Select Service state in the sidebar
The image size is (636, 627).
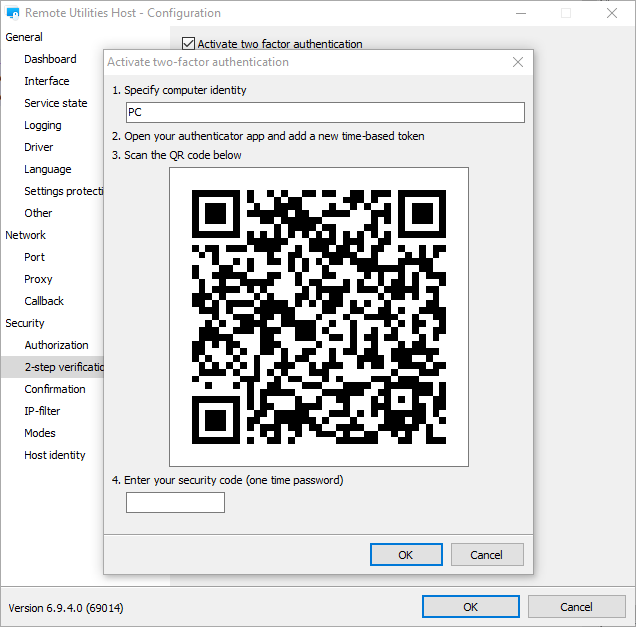click(x=56, y=103)
